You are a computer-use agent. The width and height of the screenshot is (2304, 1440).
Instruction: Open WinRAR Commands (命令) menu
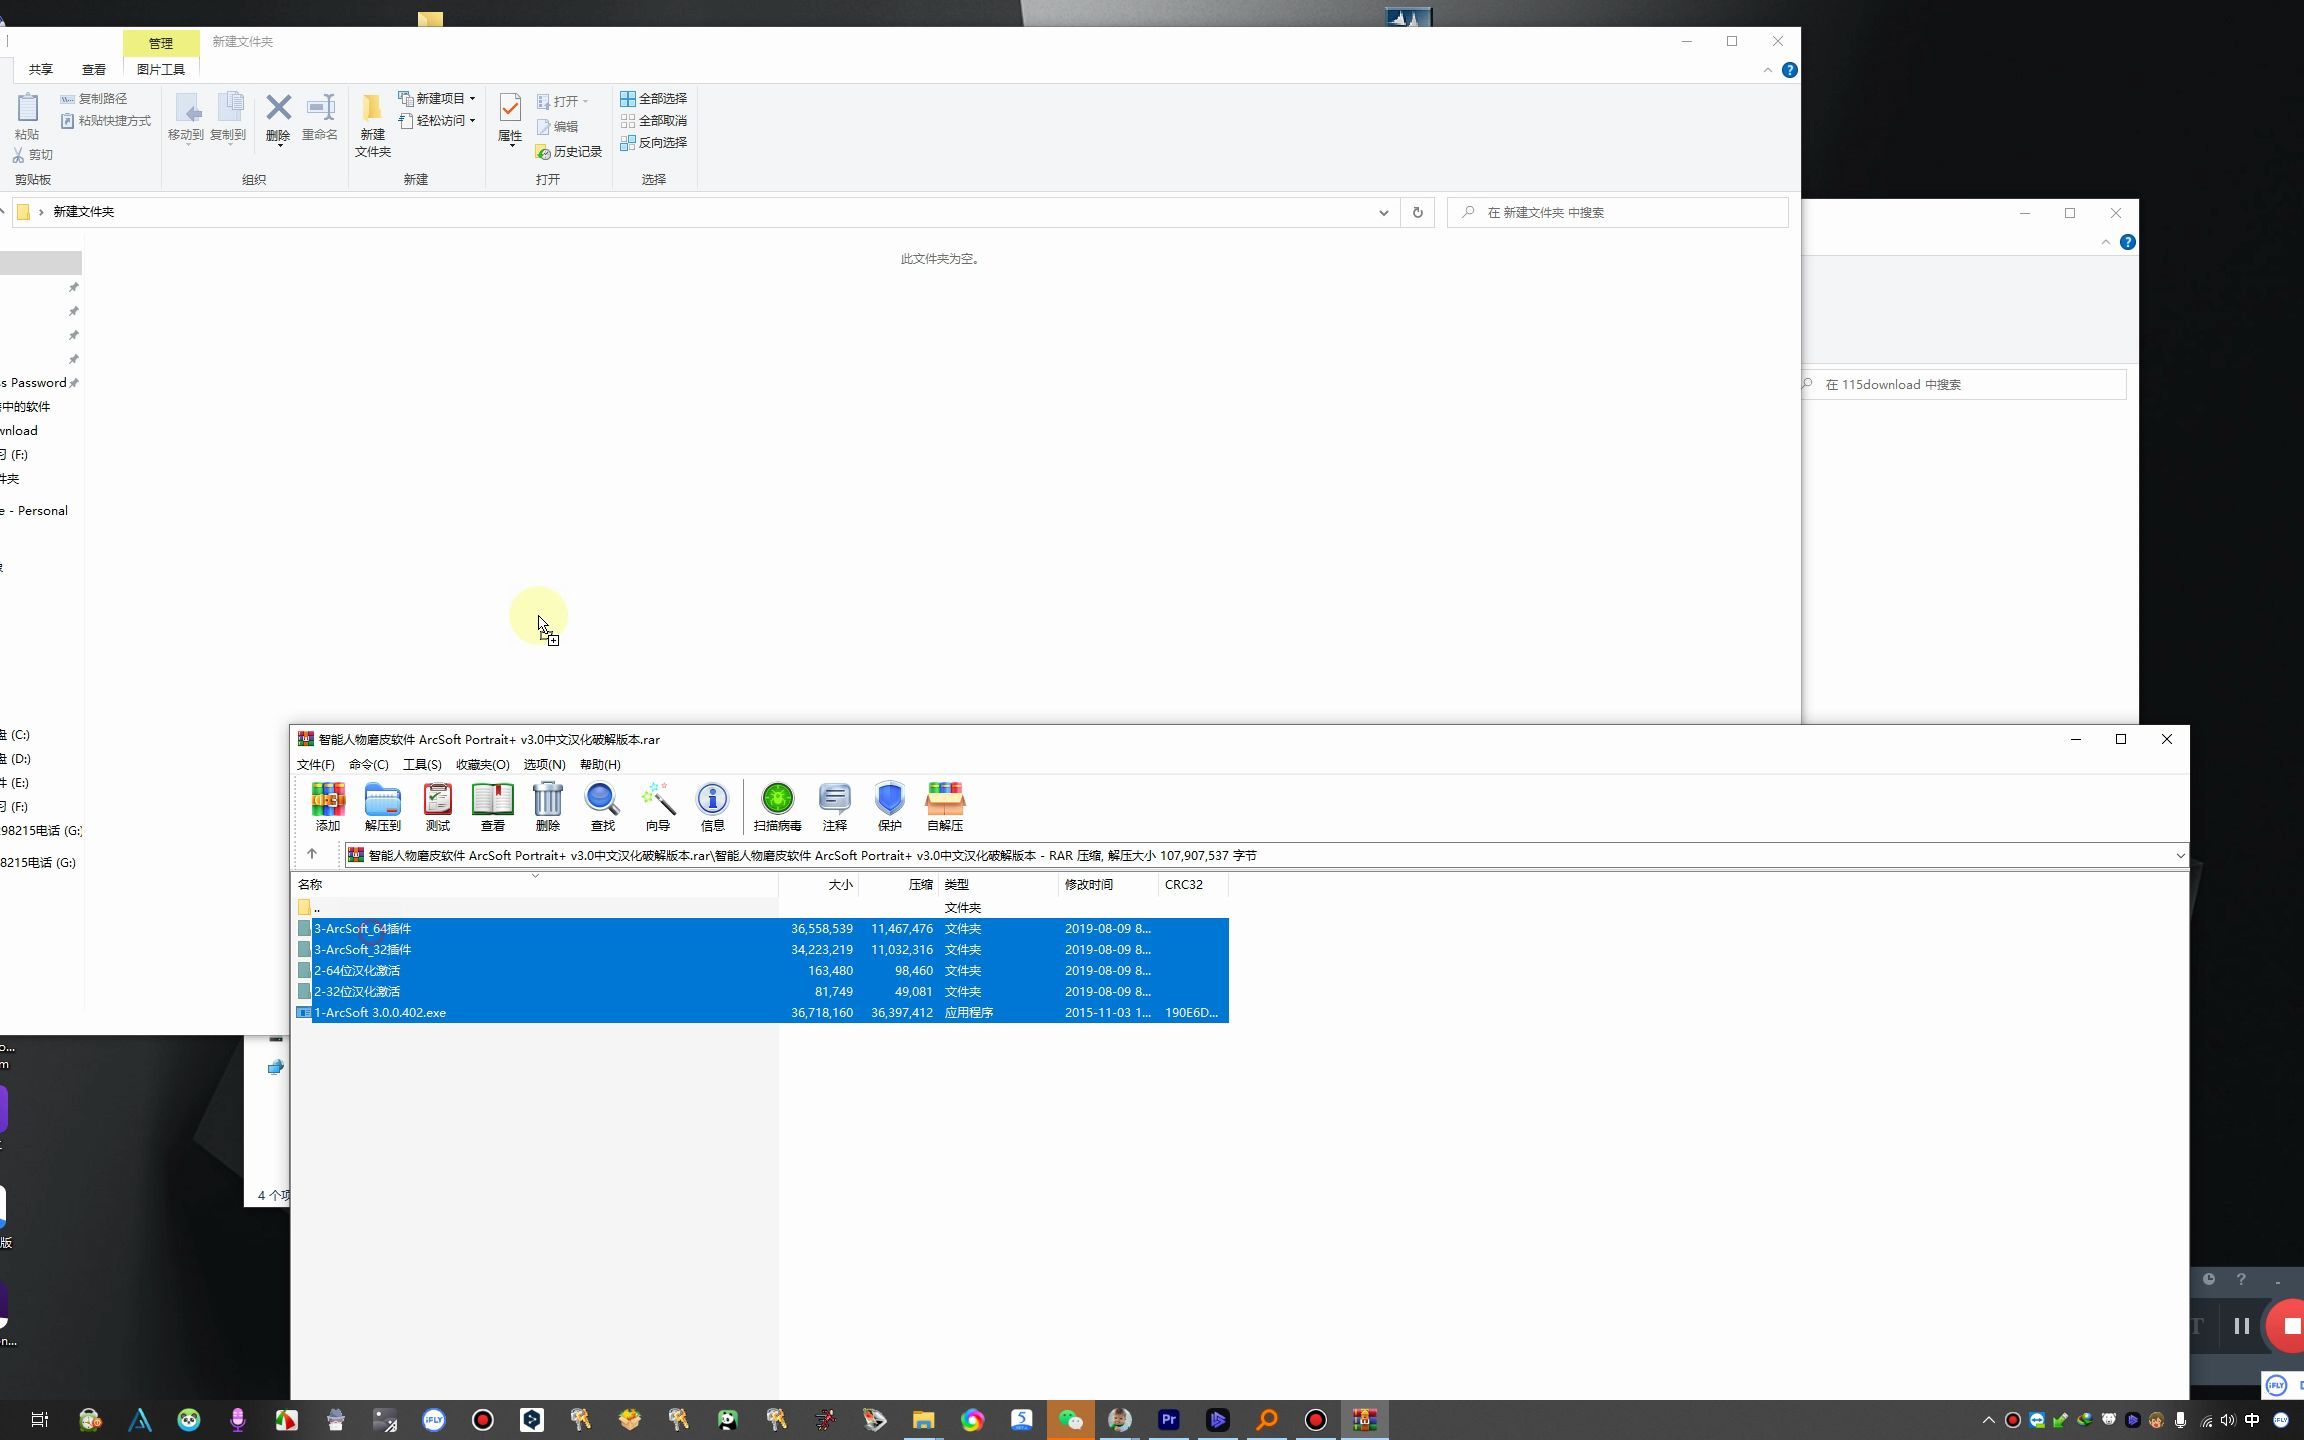(x=368, y=764)
